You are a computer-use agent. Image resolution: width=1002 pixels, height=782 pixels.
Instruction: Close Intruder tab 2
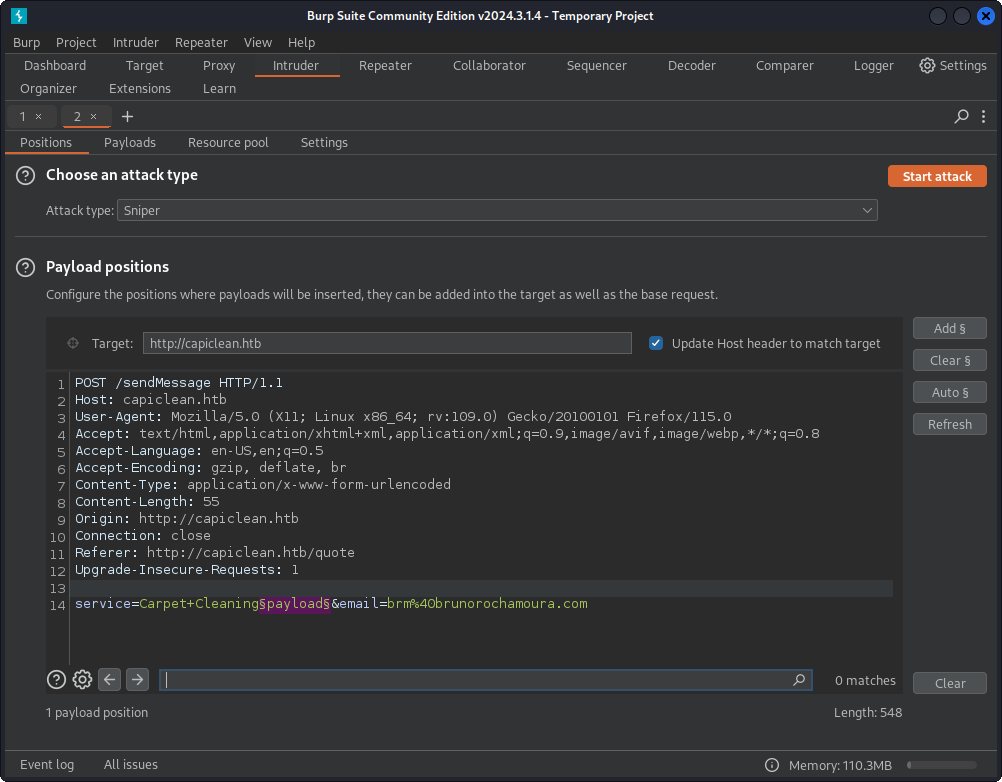93,116
